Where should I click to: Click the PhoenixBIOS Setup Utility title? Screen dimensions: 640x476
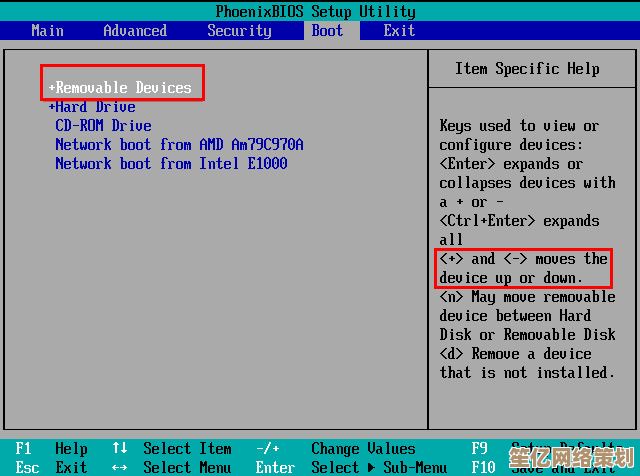[x=315, y=11]
